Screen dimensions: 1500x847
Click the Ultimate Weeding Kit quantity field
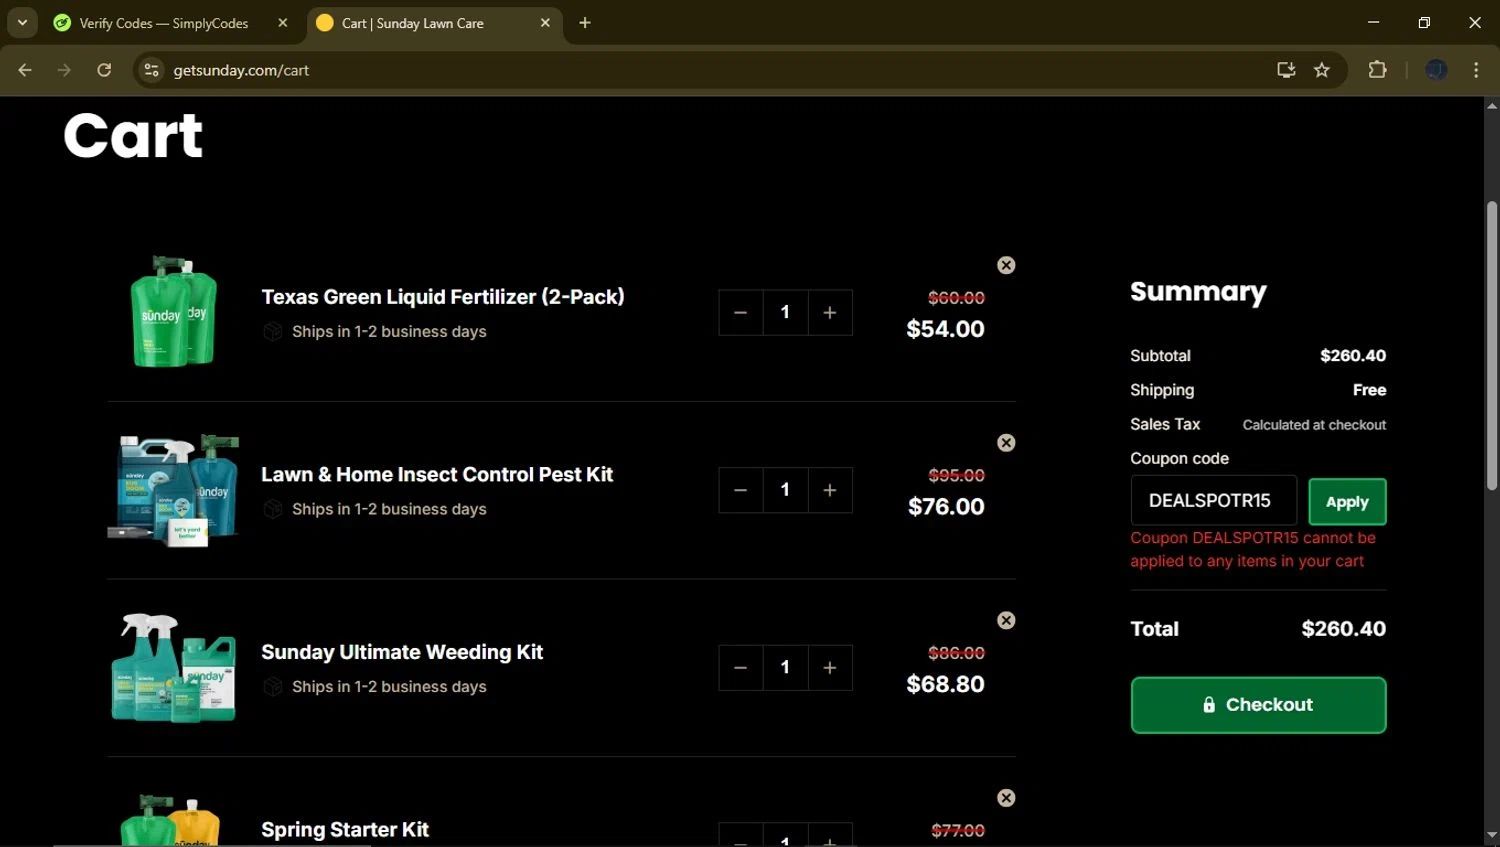[x=785, y=668]
